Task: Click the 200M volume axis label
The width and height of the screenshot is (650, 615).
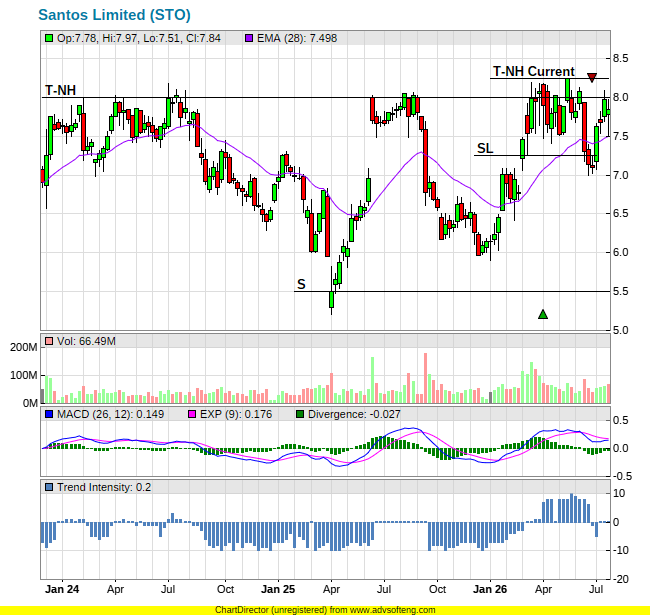Action: 24,347
